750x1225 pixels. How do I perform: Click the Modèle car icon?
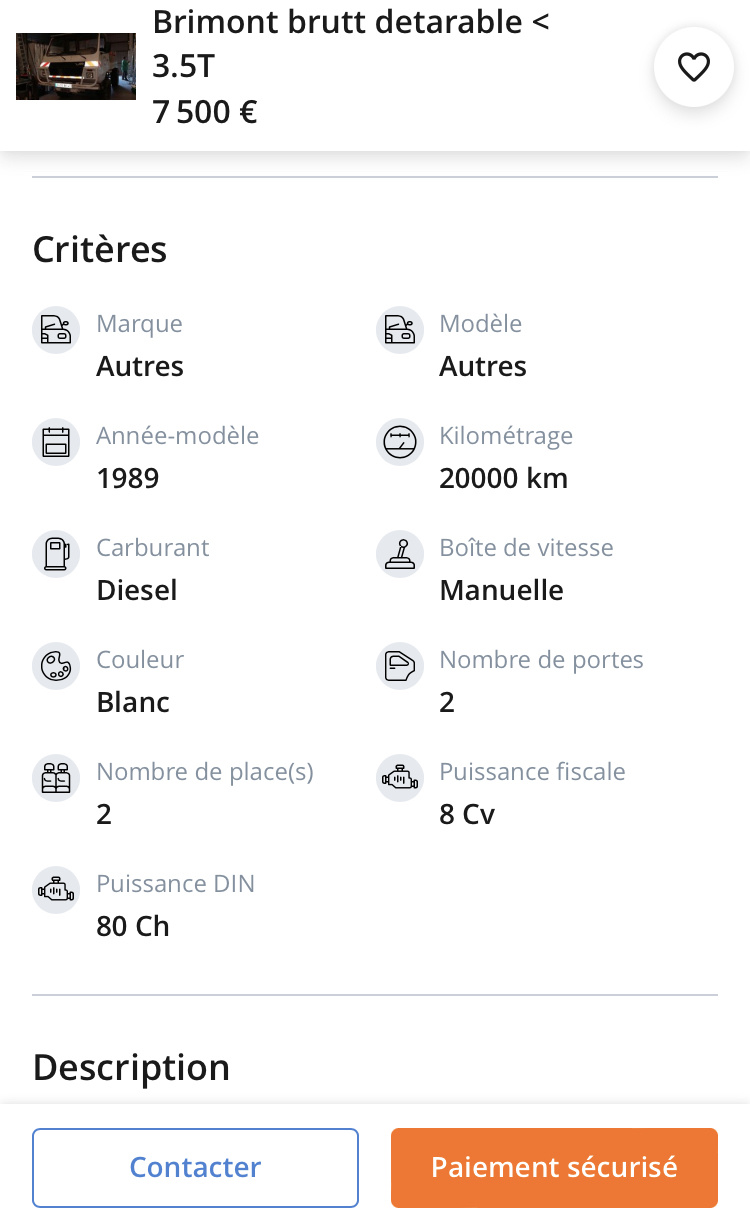(399, 330)
